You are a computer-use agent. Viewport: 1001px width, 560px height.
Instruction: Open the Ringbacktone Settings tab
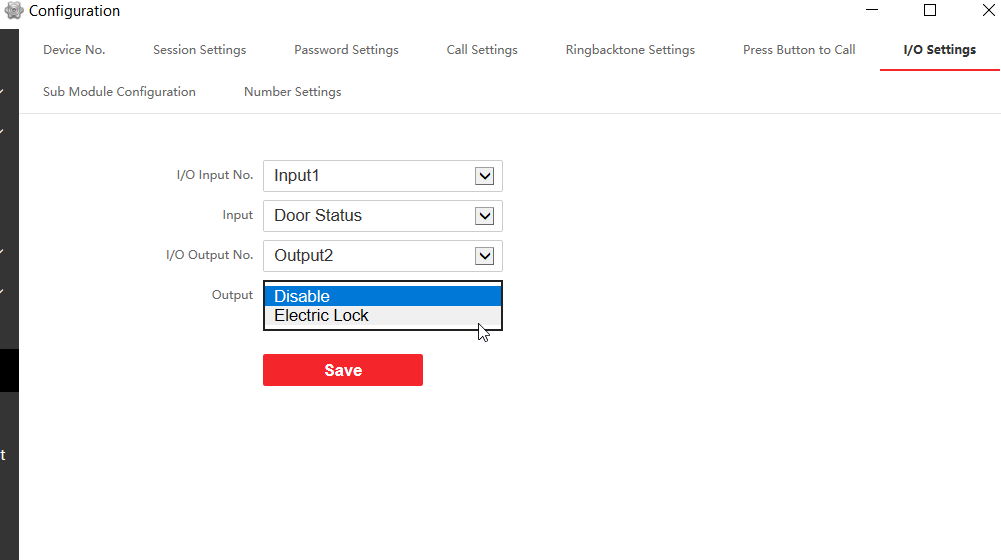pos(630,50)
